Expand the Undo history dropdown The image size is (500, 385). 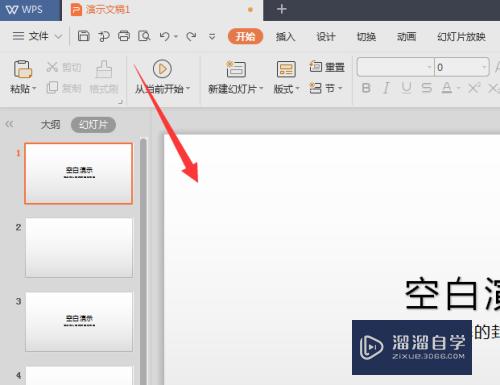pyautogui.click(x=176, y=37)
